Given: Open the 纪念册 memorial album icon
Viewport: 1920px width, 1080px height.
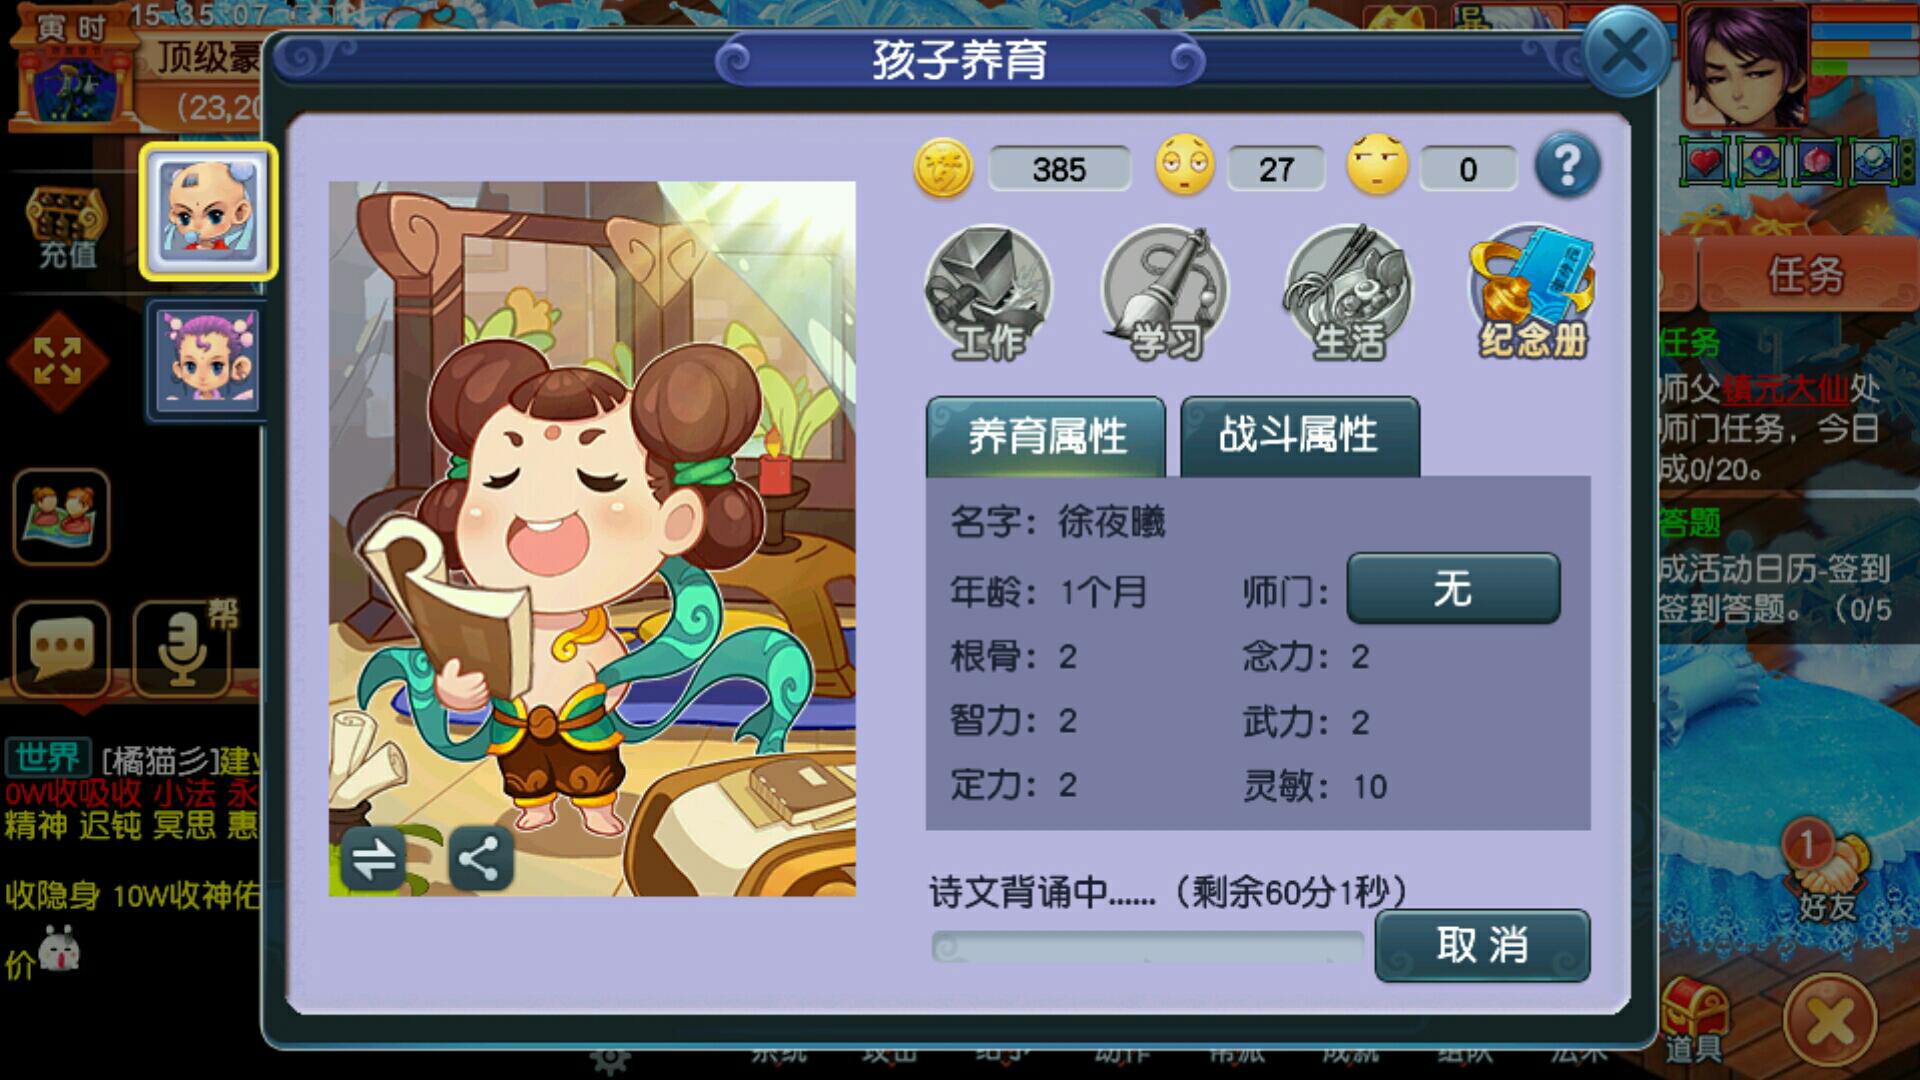Looking at the screenshot, I should [1532, 292].
